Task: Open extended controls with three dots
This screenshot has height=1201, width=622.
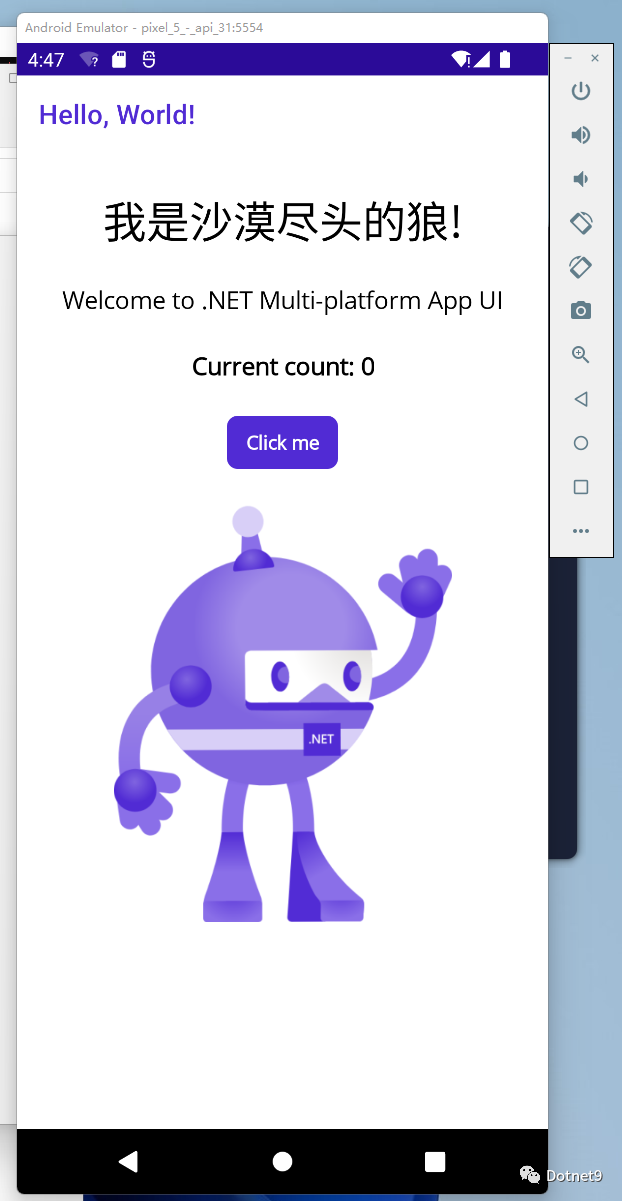Action: tap(581, 531)
